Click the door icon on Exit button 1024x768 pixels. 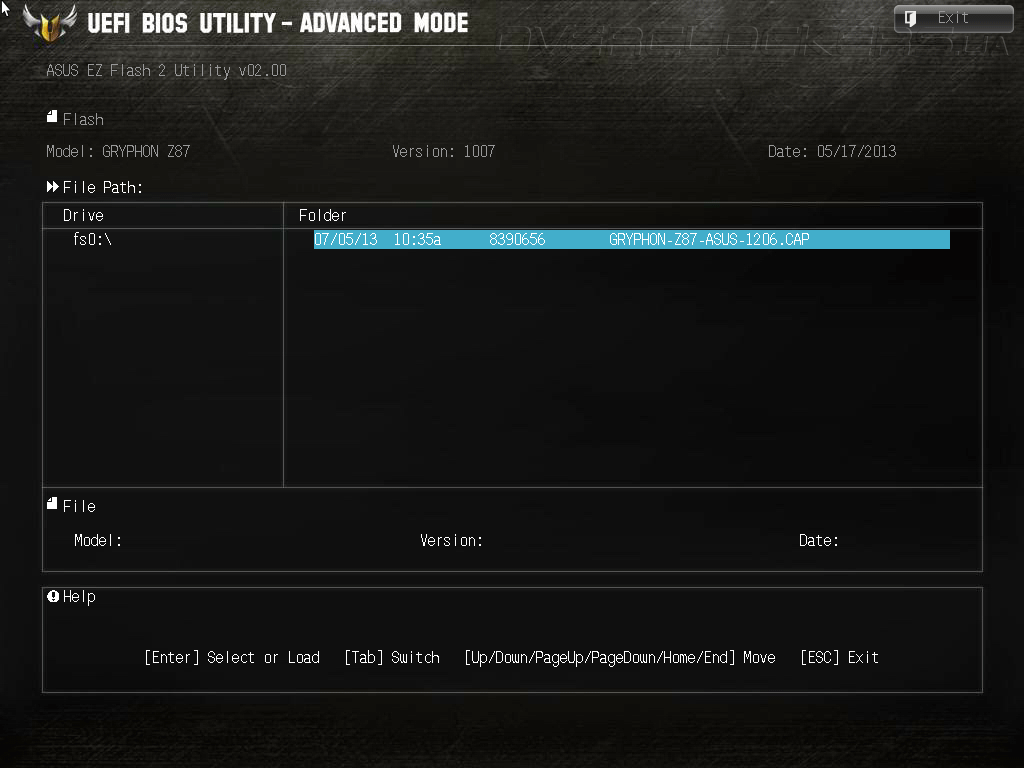(x=910, y=18)
